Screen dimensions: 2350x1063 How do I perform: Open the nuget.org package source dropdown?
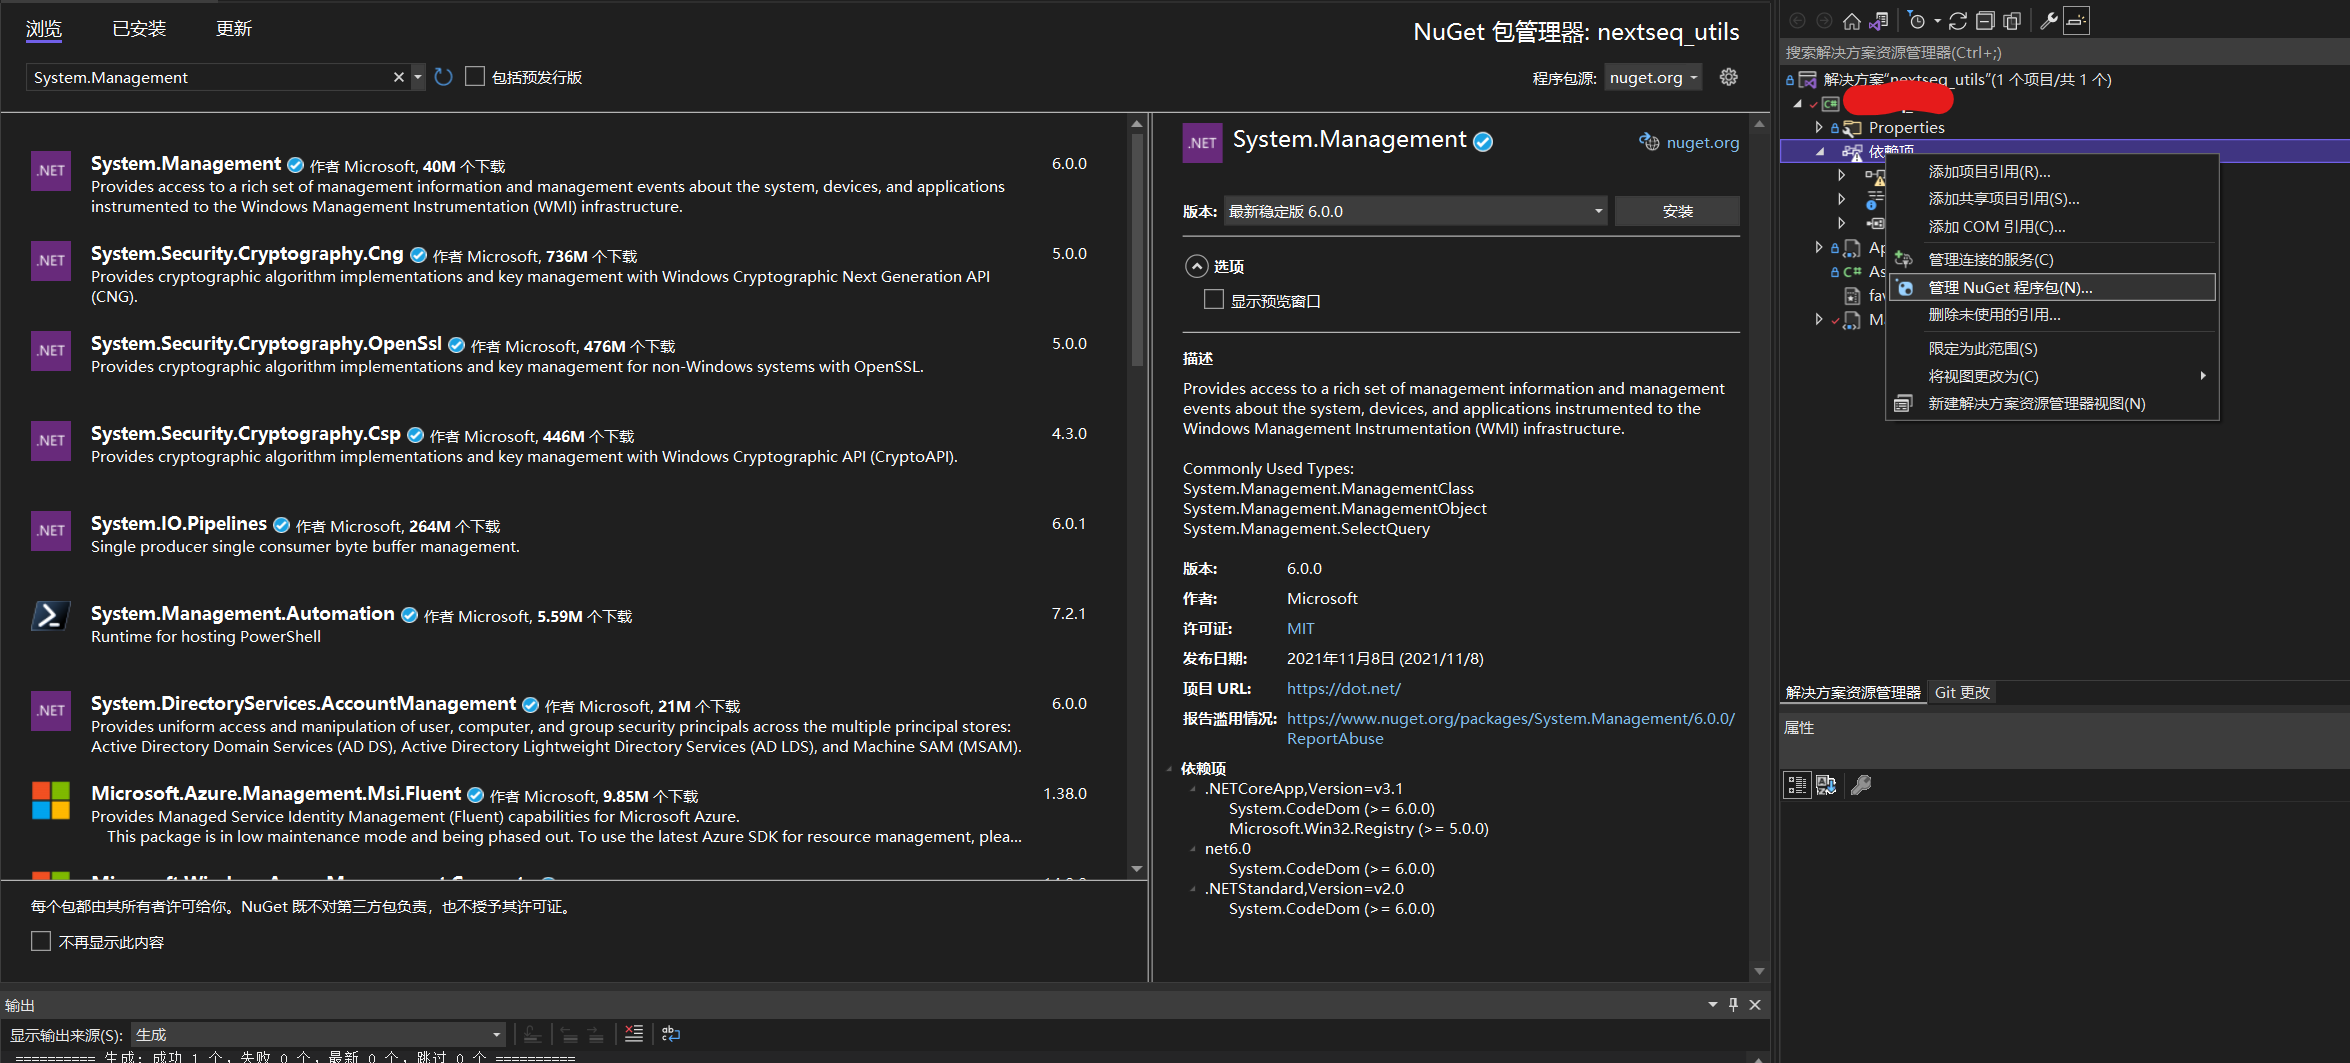point(1652,77)
